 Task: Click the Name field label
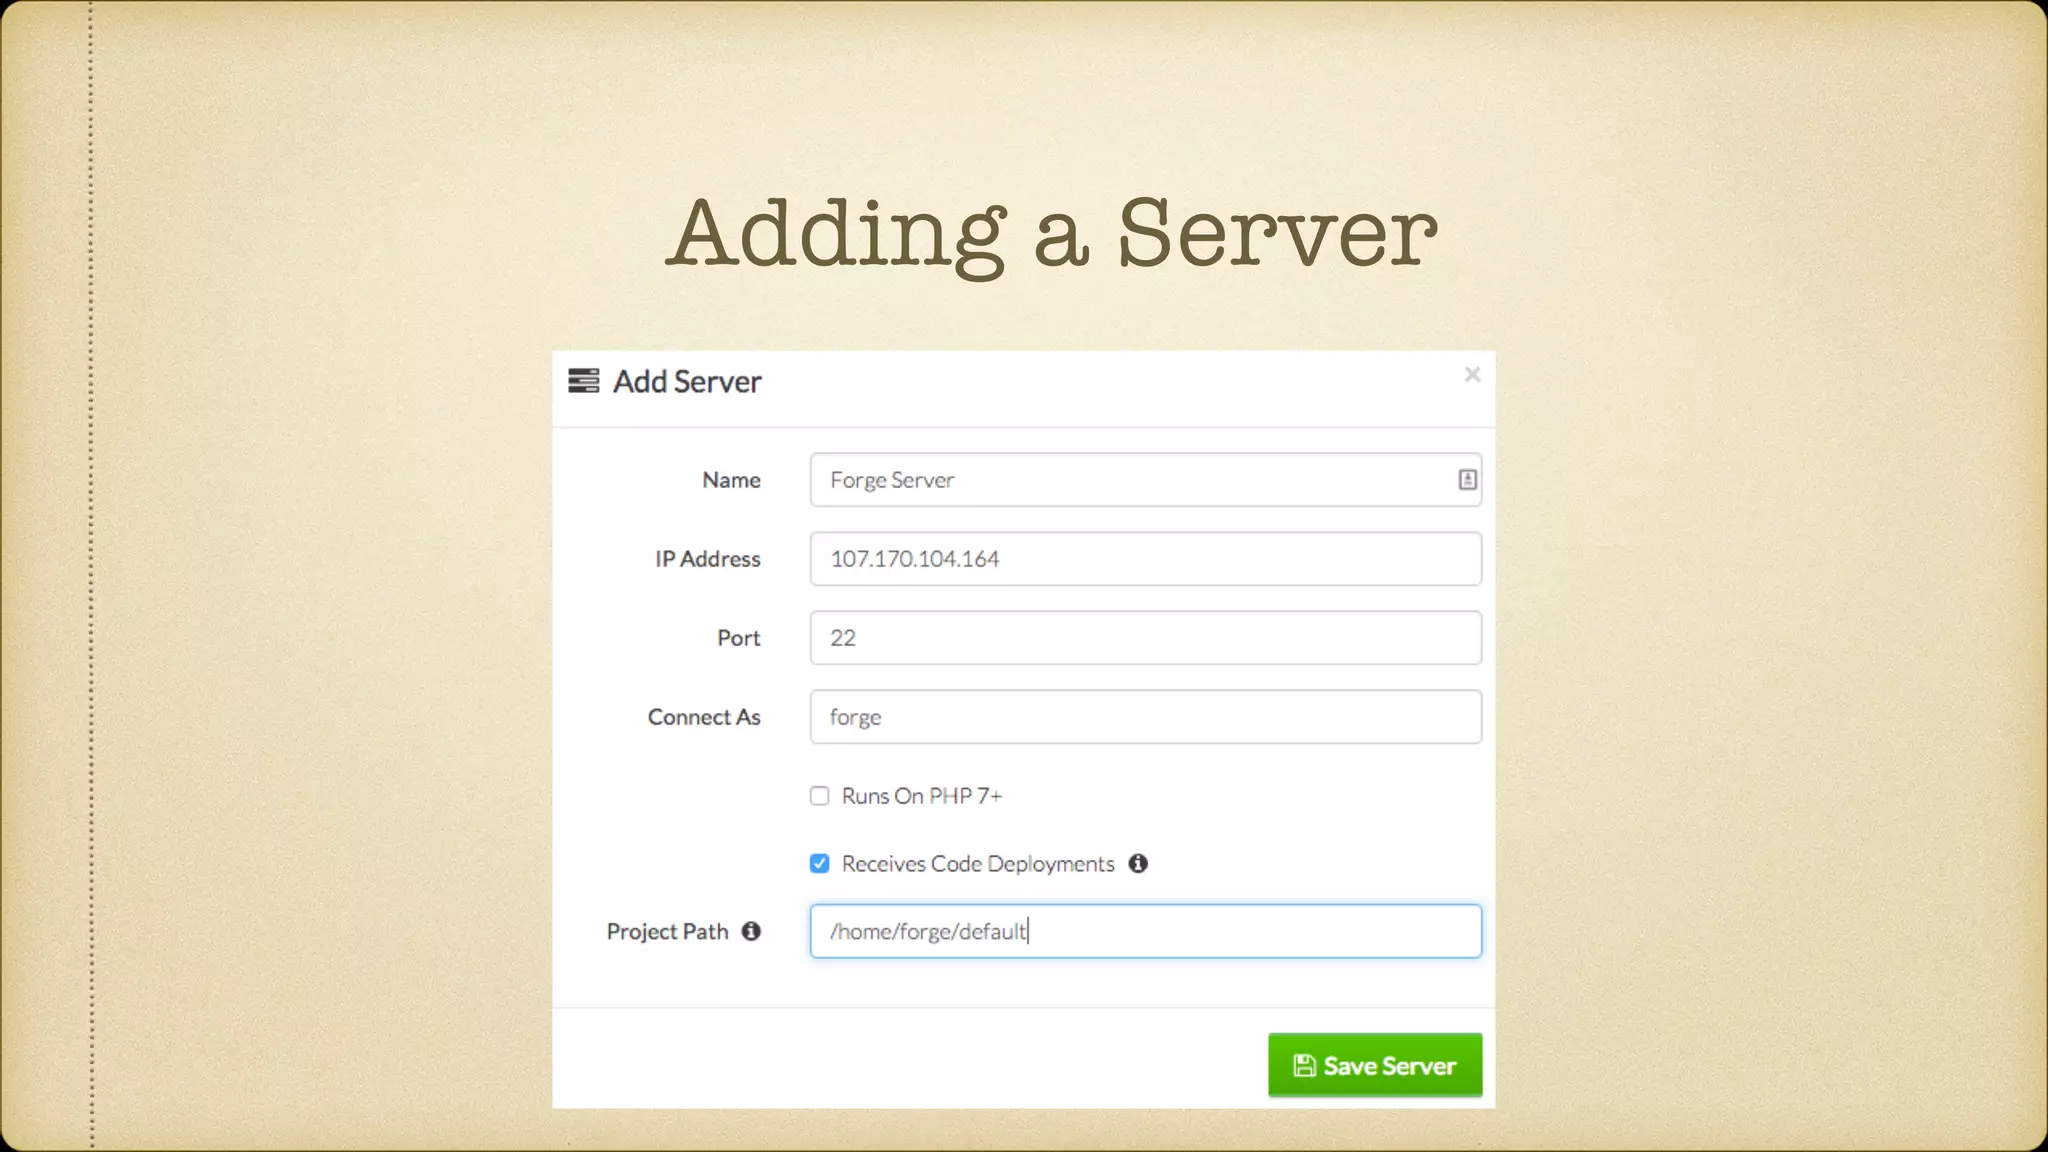click(731, 480)
